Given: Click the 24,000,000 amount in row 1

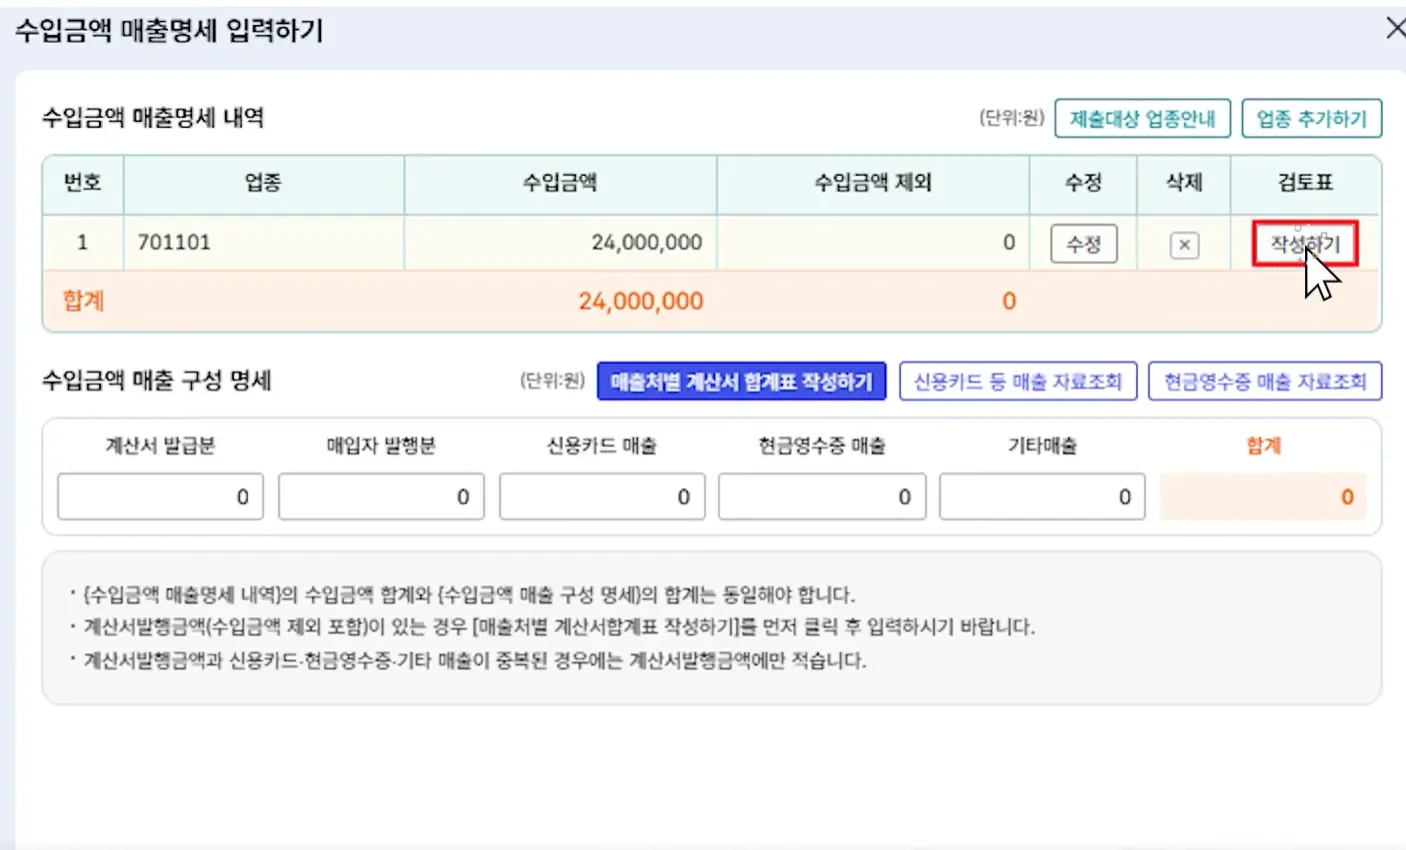Looking at the screenshot, I should point(646,242).
